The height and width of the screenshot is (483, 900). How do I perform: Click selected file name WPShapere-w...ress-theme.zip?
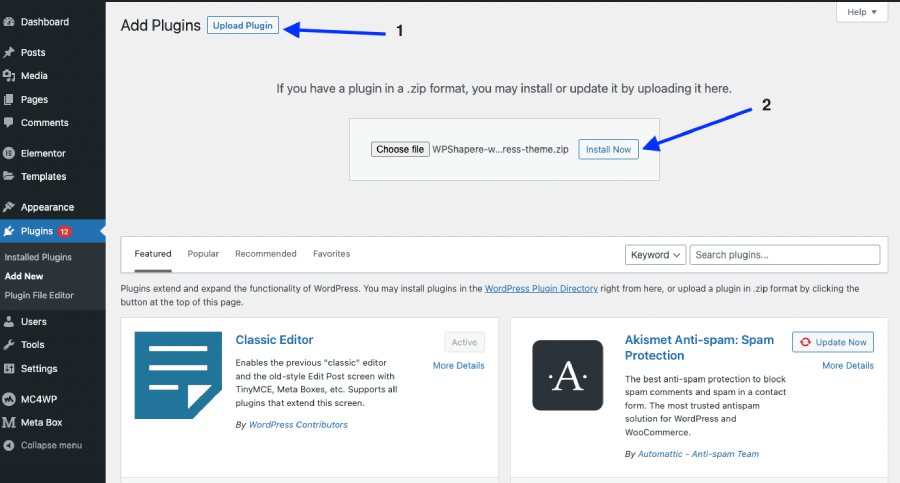click(501, 149)
